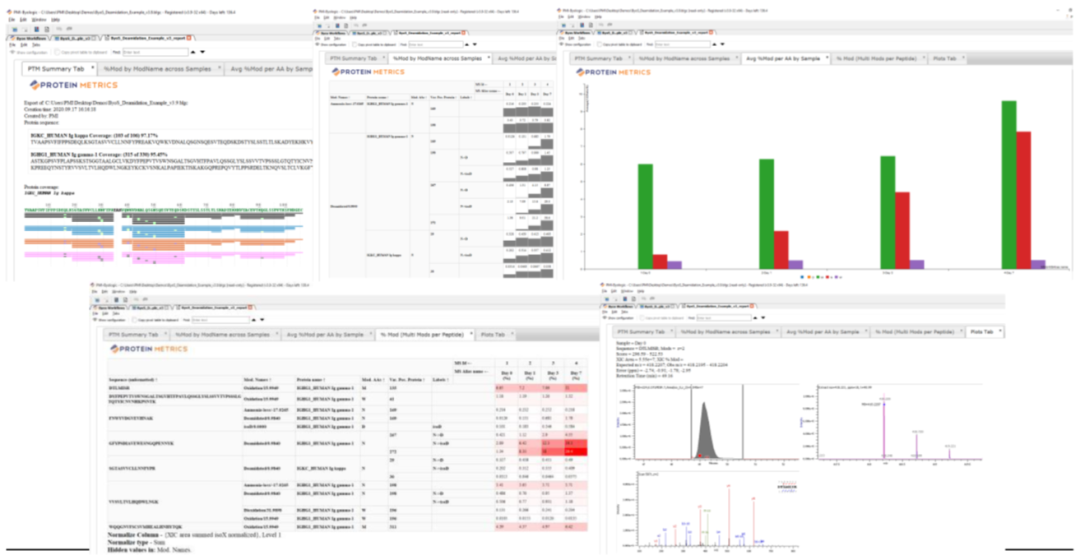This screenshot has height=560, width=1080.
Task: Open the Window menu in the top-left window
Action: coord(38,20)
